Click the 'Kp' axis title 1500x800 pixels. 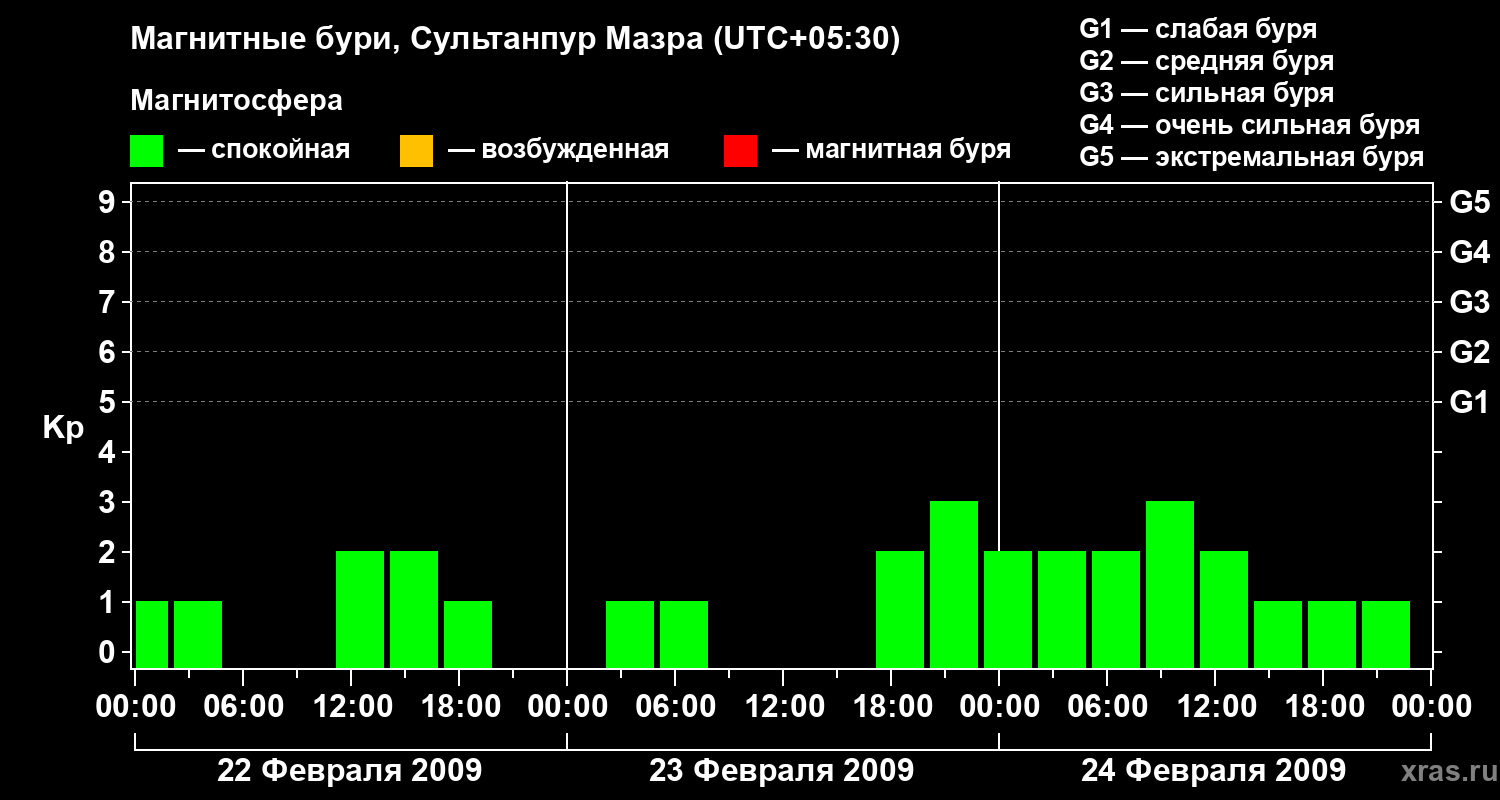63,428
